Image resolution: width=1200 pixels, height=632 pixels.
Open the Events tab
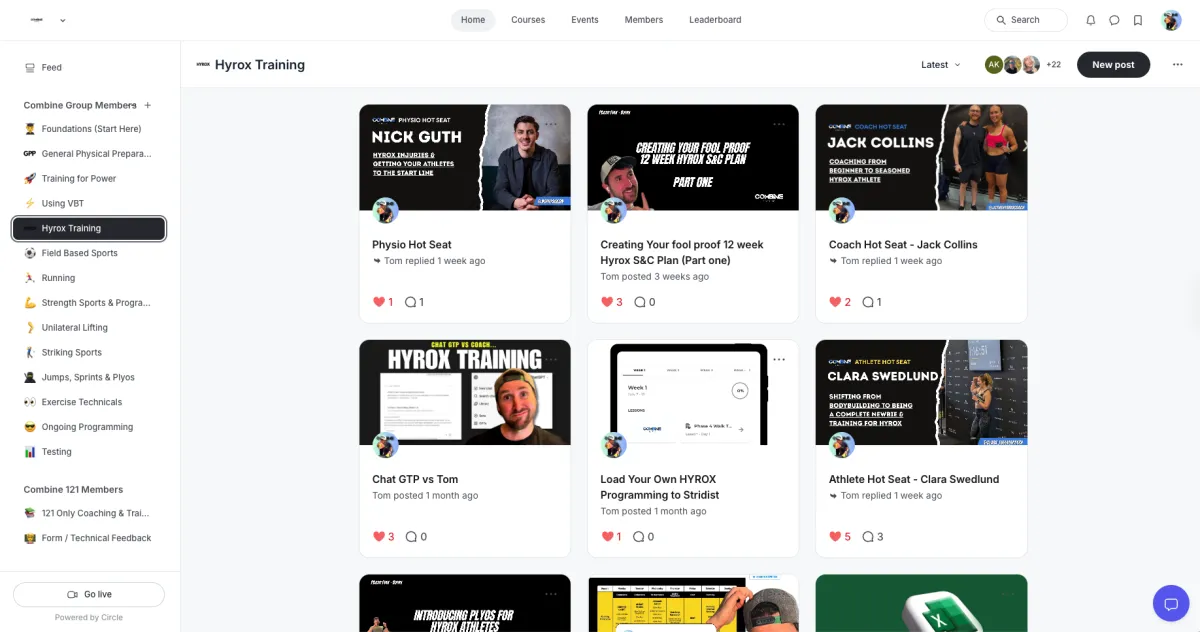click(x=585, y=20)
